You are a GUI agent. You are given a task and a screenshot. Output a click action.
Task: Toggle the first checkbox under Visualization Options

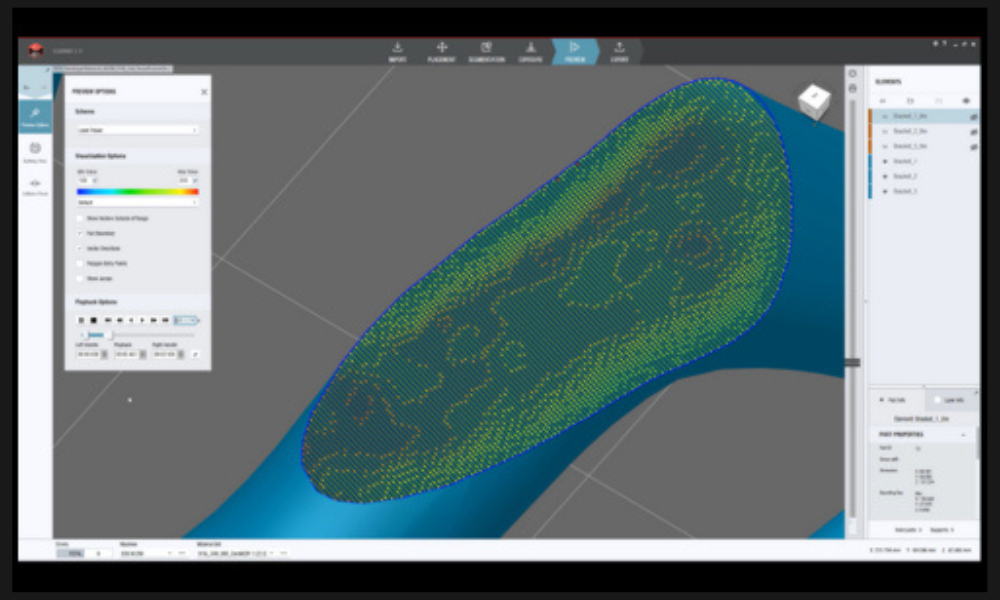pos(80,218)
